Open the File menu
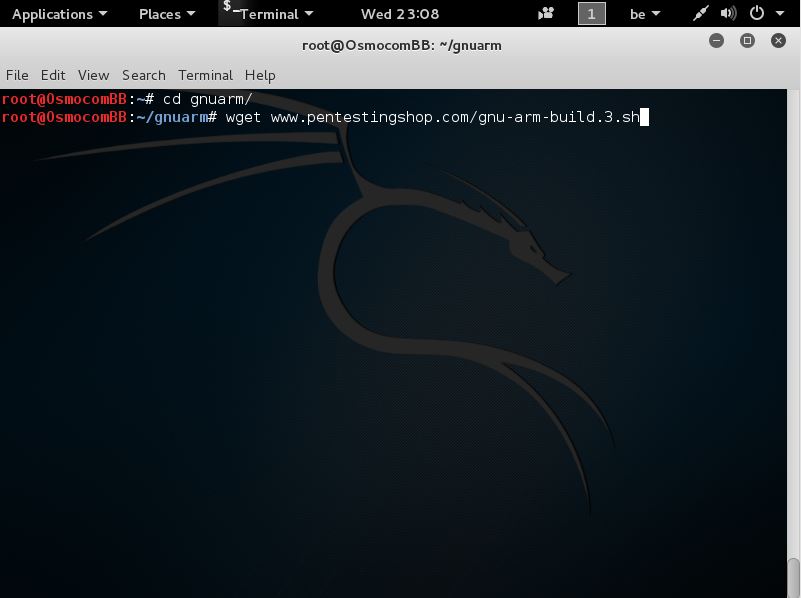 pyautogui.click(x=17, y=75)
